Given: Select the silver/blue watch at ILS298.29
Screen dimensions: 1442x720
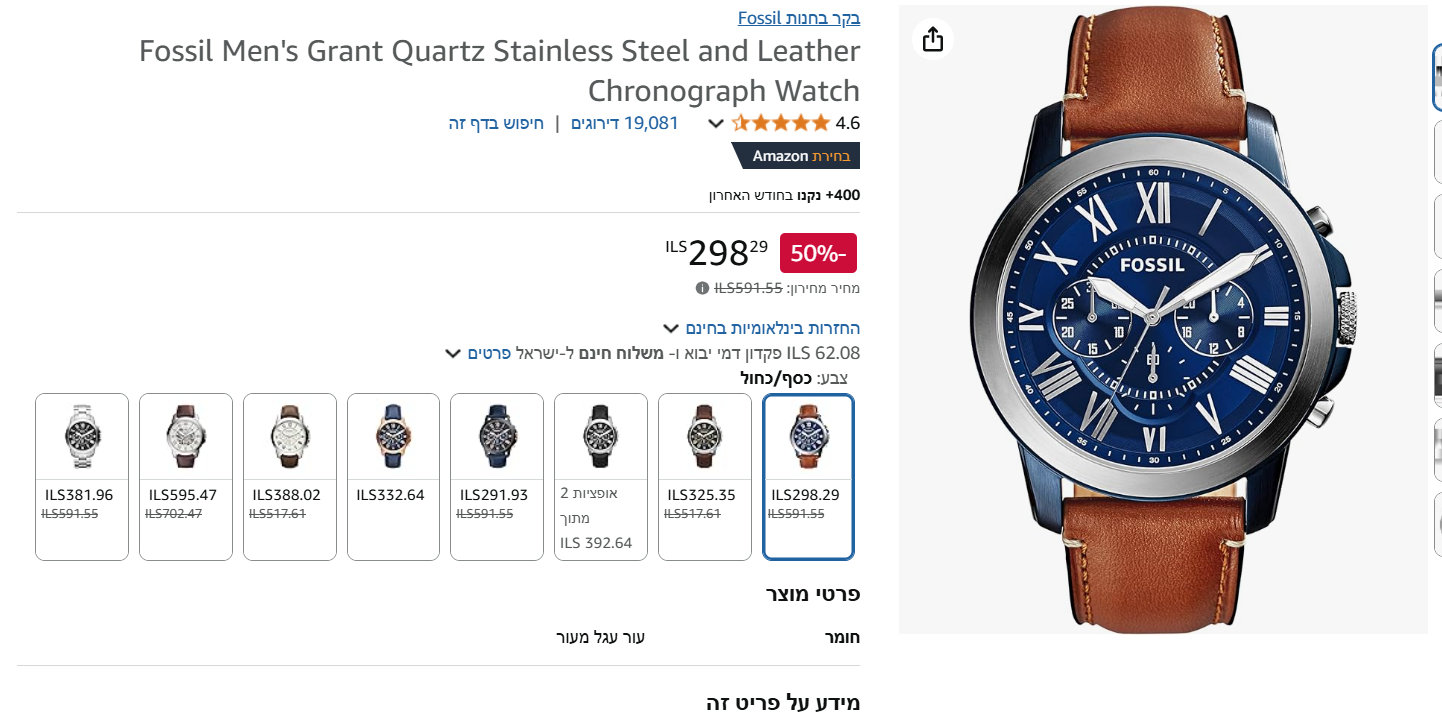Looking at the screenshot, I should point(808,476).
